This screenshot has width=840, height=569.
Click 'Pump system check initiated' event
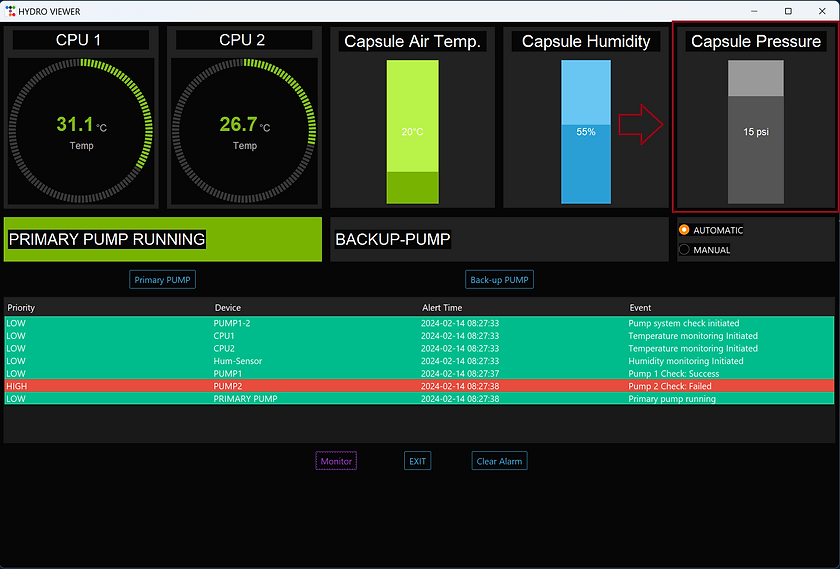[x=684, y=323]
